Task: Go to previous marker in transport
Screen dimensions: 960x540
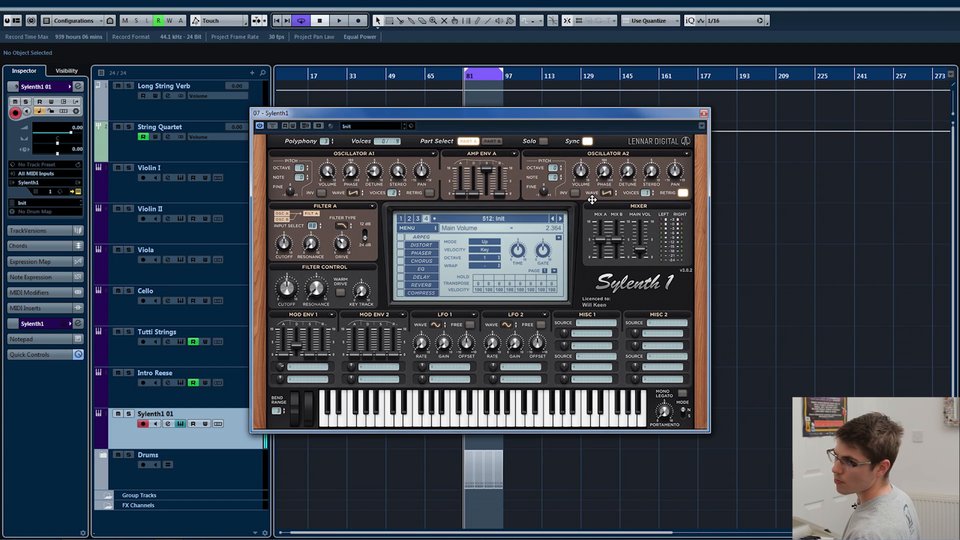Action: click(277, 20)
